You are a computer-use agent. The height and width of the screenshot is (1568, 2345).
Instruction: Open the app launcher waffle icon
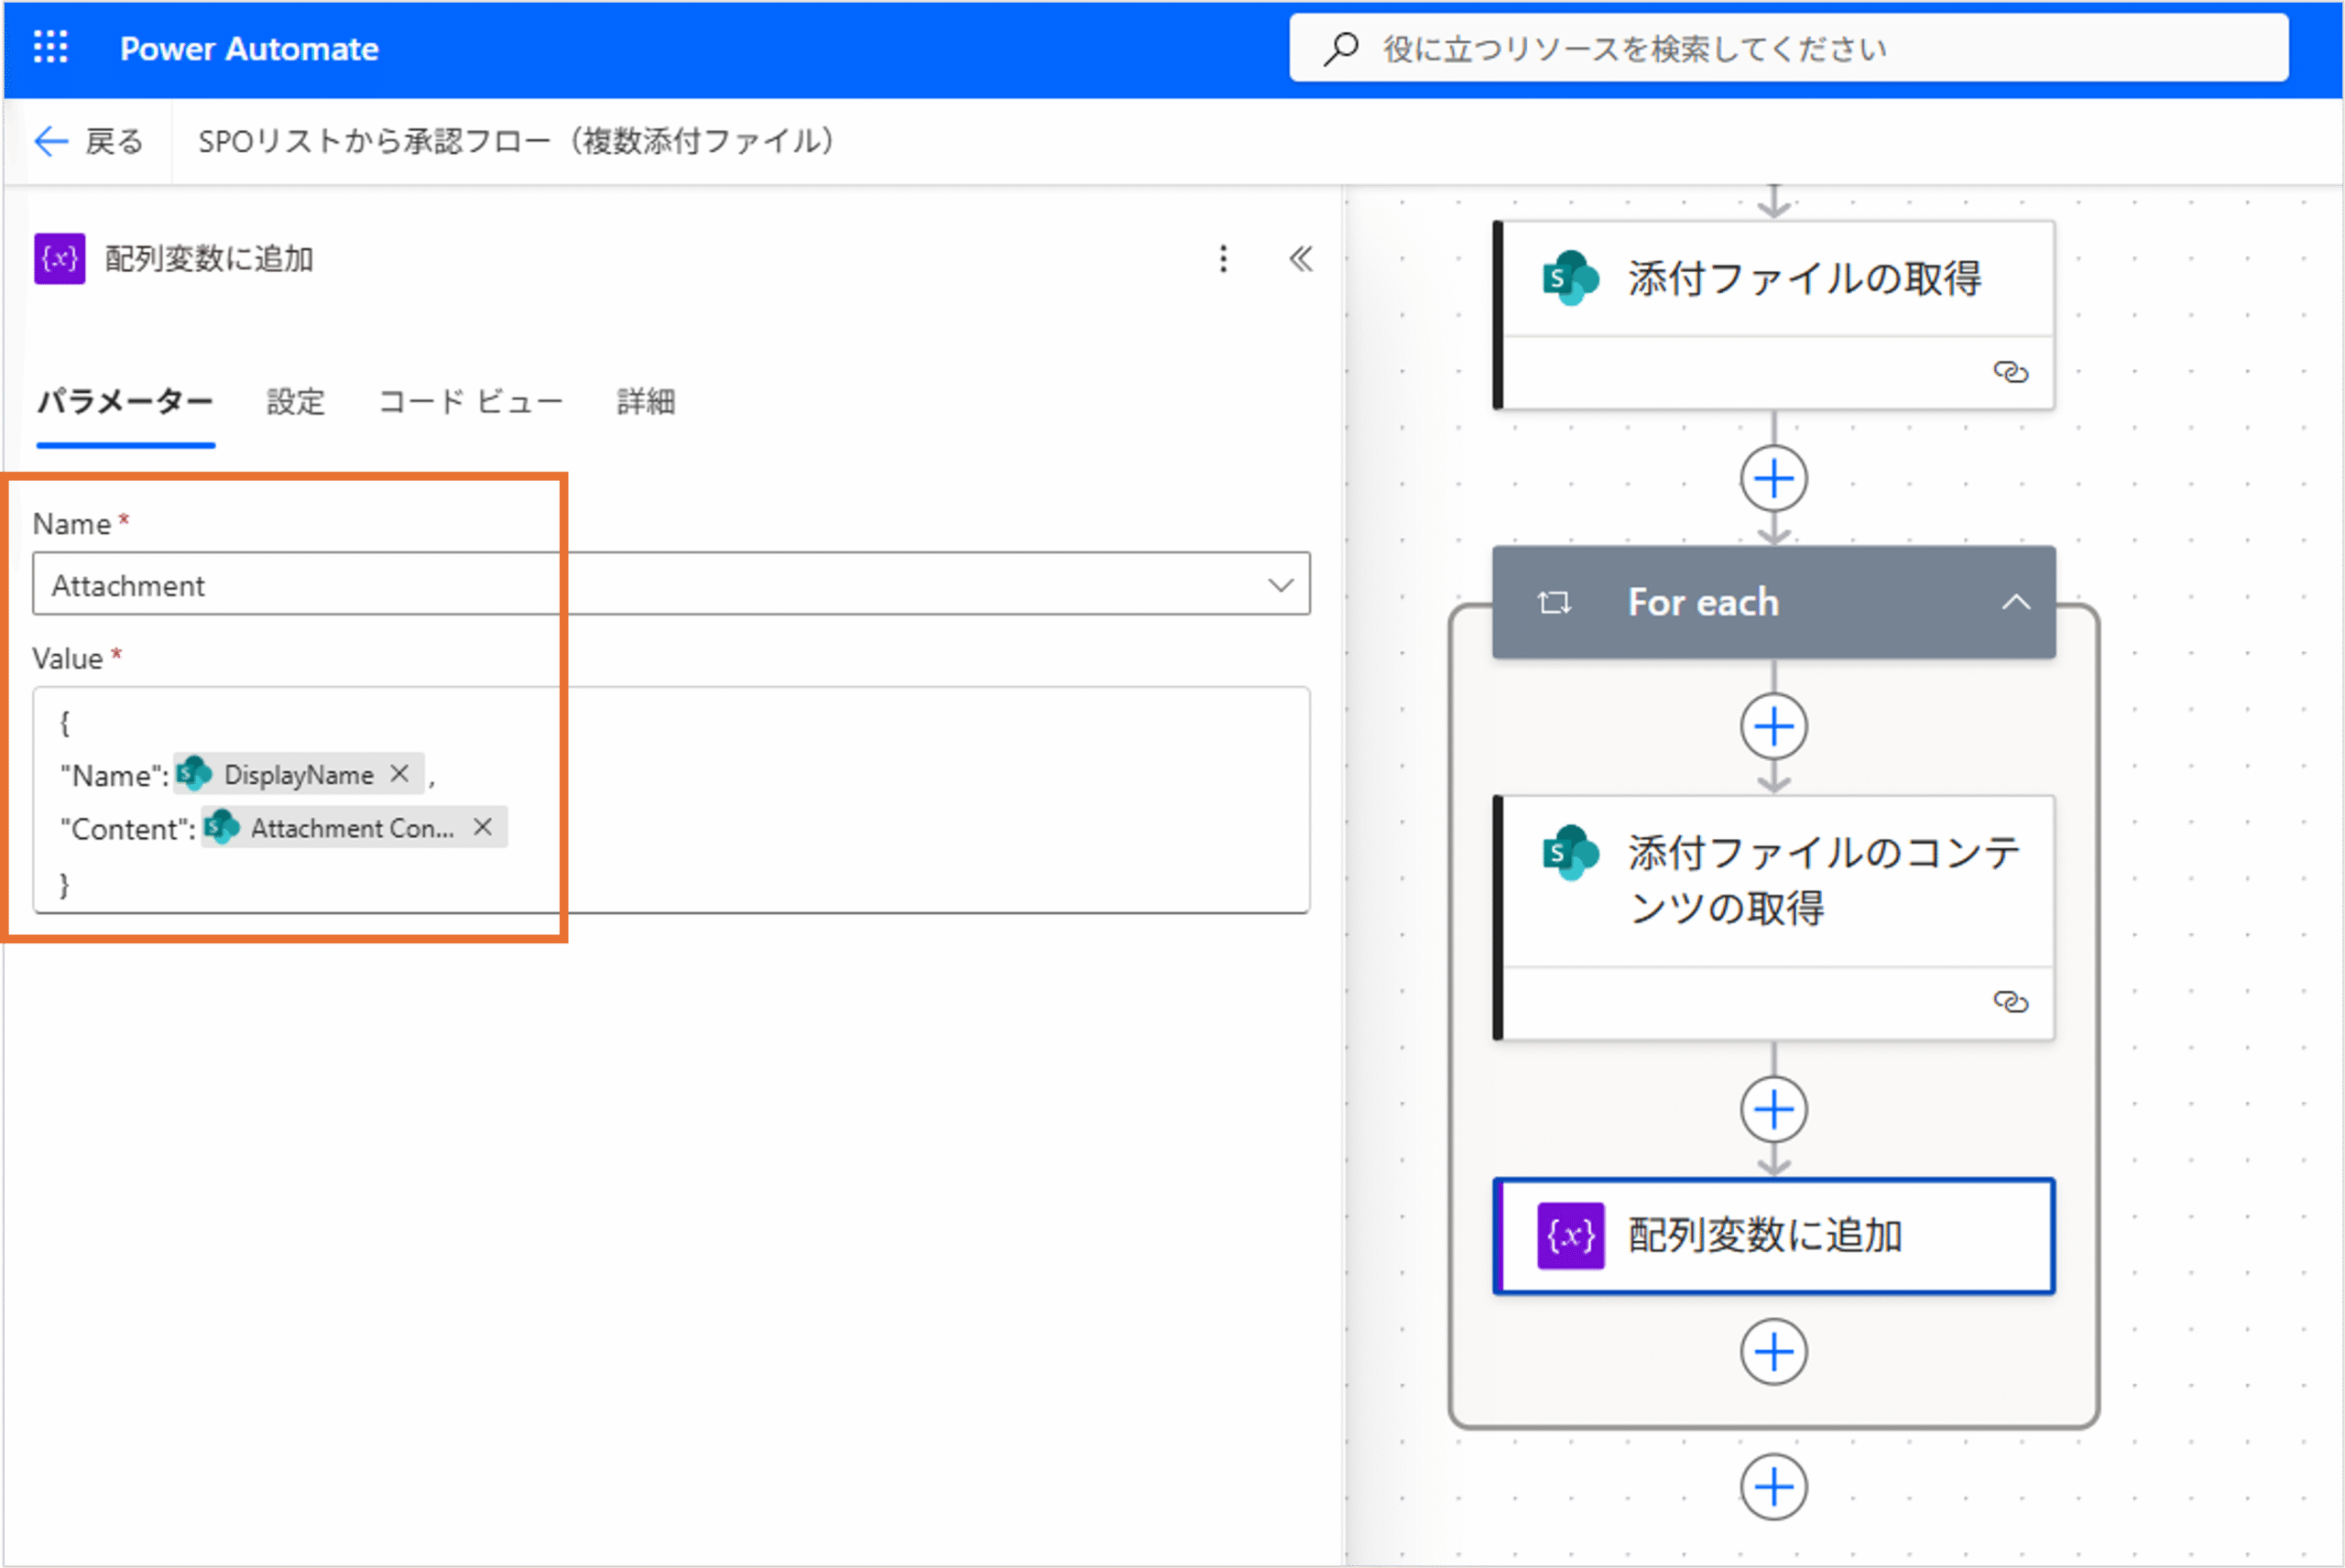[50, 48]
